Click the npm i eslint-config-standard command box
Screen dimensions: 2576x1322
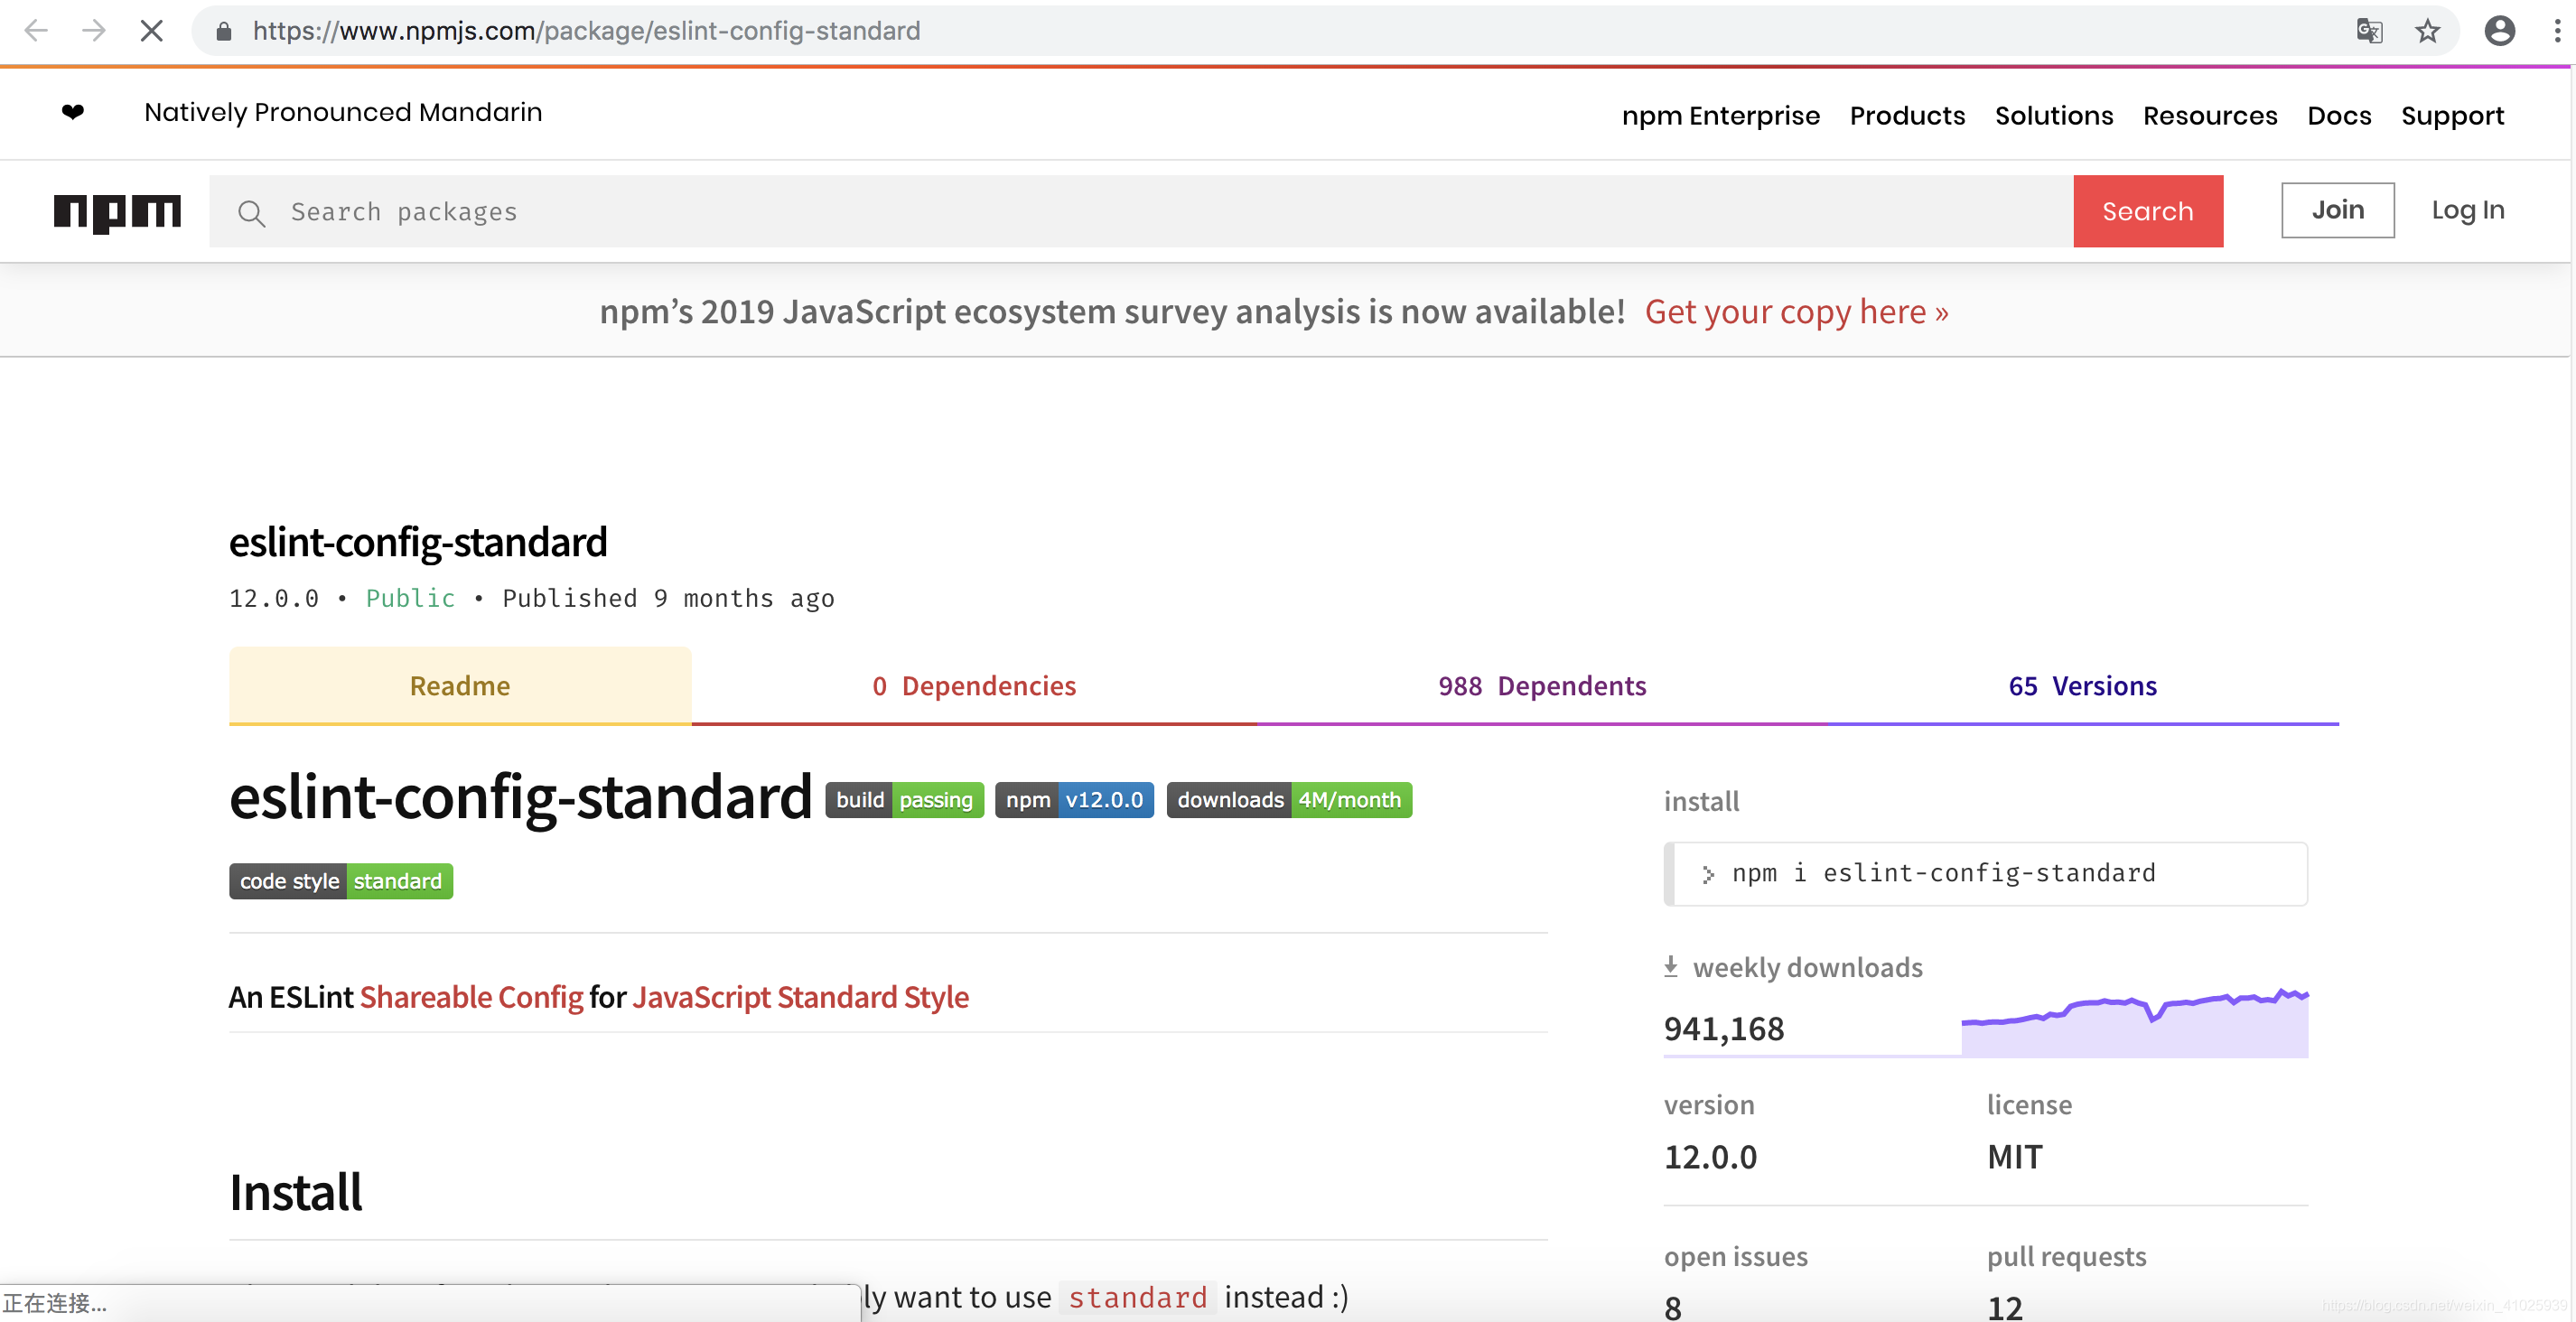[1986, 874]
